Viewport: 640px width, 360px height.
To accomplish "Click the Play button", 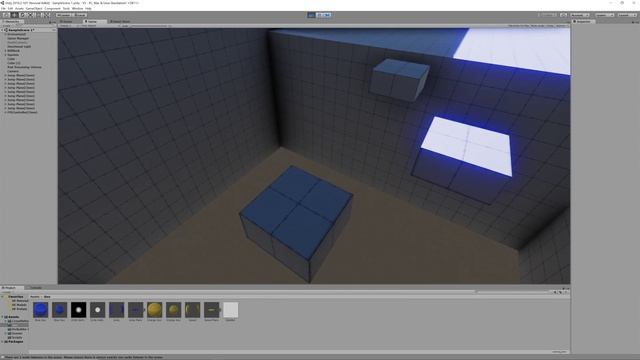I will (311, 15).
